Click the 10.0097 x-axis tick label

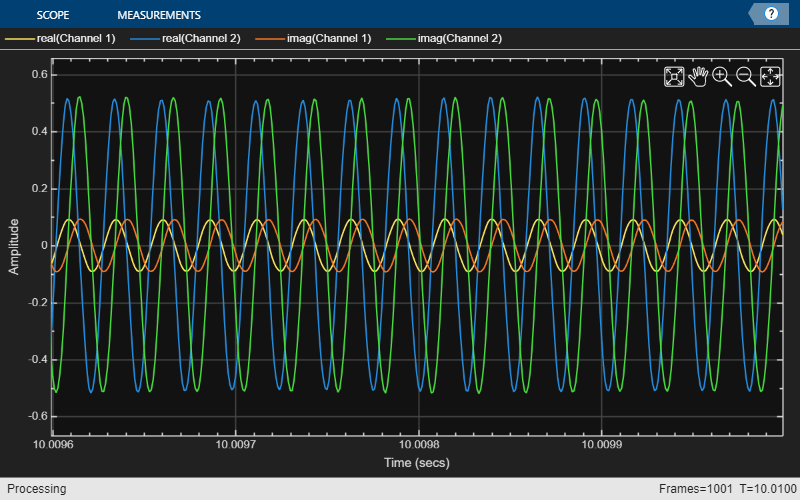(x=235, y=444)
